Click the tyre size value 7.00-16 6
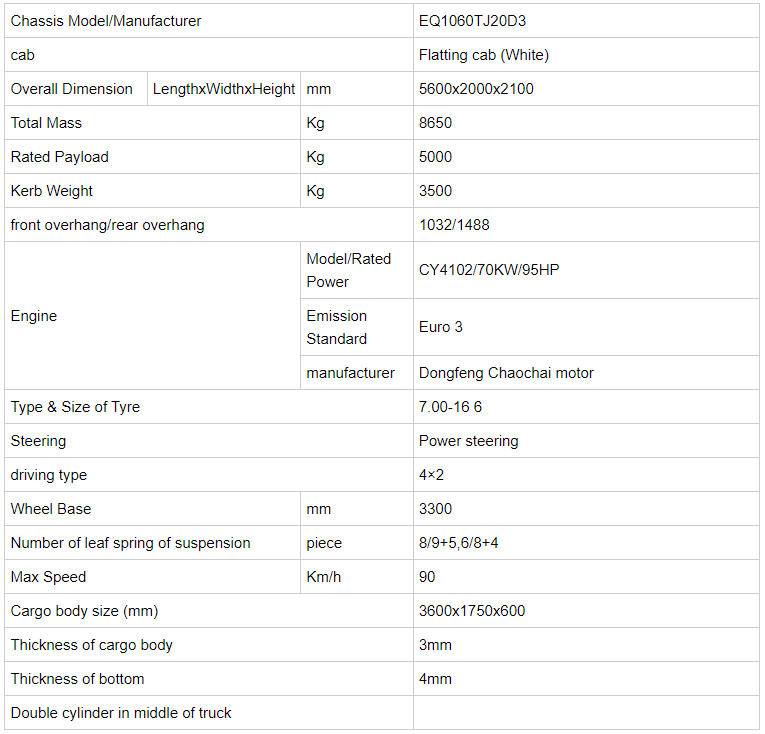This screenshot has height=734, width=765. 451,407
